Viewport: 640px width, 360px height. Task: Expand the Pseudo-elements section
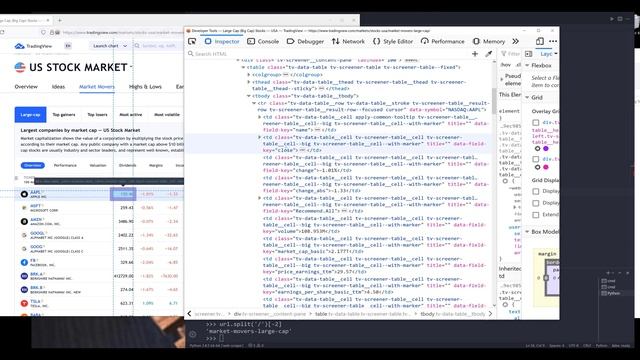(502, 79)
